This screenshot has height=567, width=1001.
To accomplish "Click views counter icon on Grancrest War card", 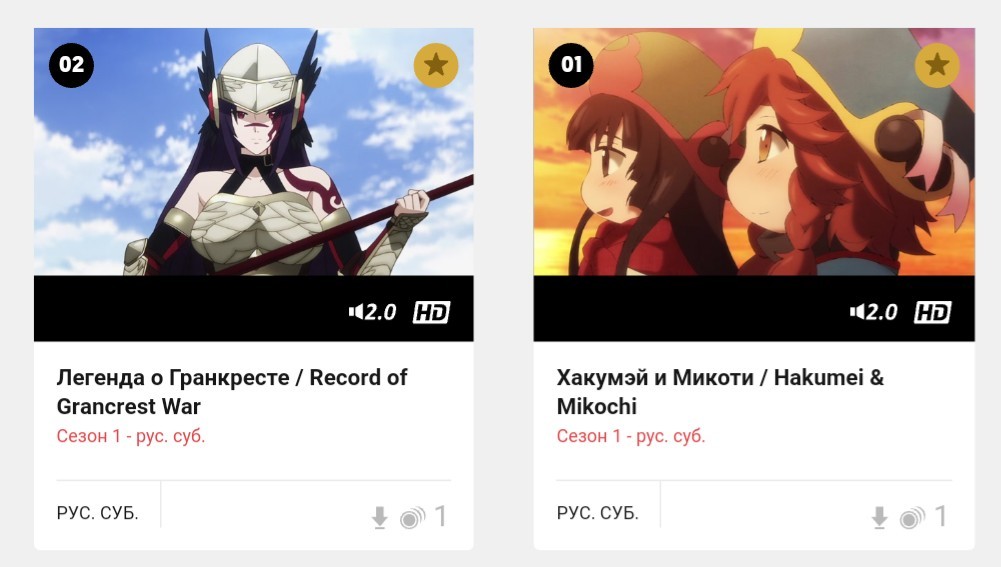I will (x=412, y=518).
